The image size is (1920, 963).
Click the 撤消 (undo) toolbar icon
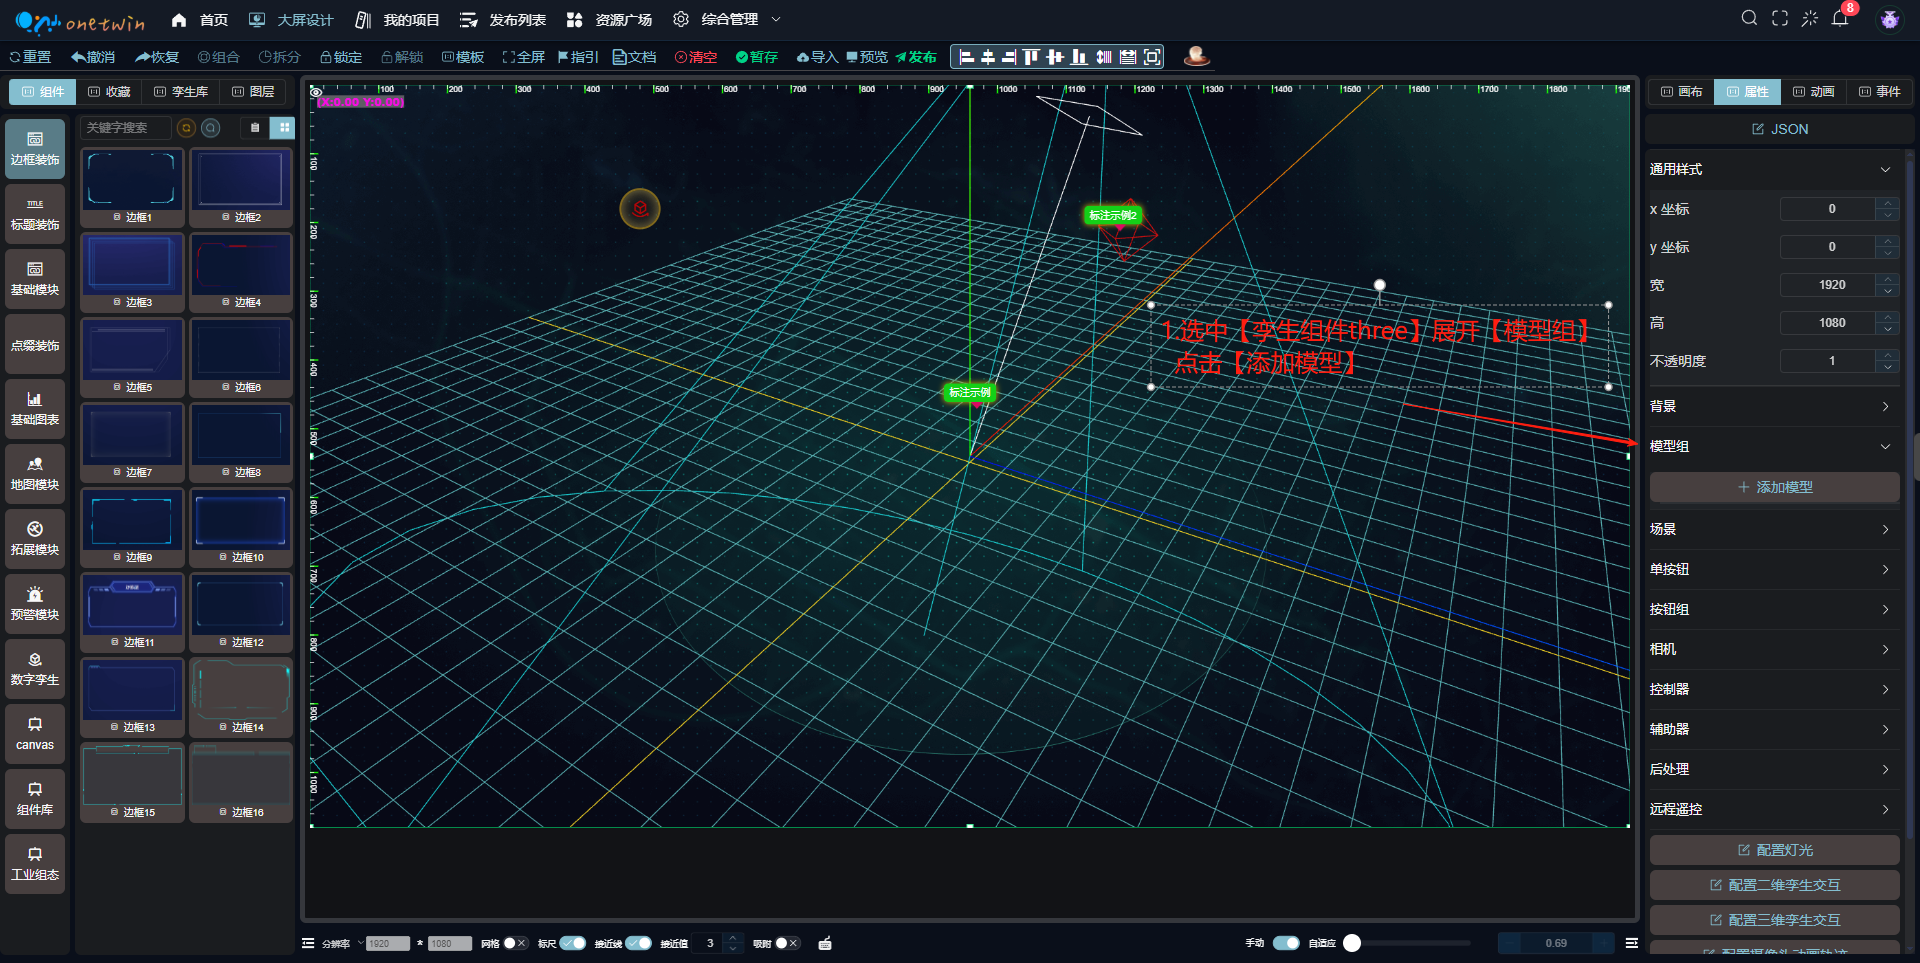click(x=93, y=57)
